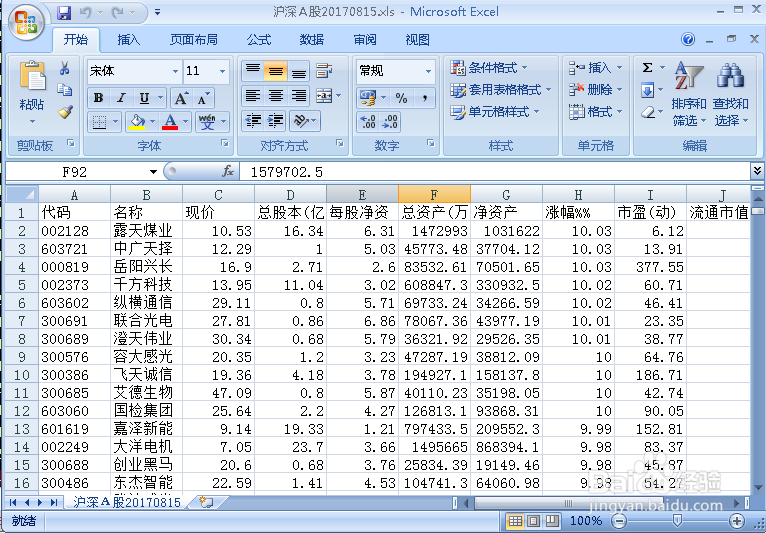Apply fill color with the paint bucket

137,121
